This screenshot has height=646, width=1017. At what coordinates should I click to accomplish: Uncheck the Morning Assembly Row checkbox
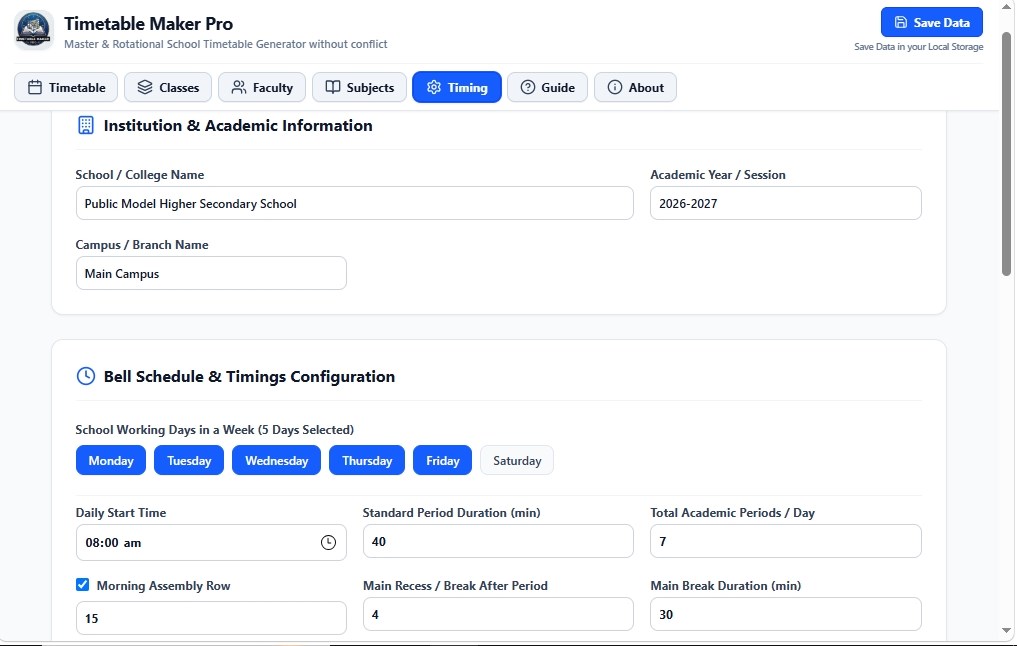click(82, 585)
